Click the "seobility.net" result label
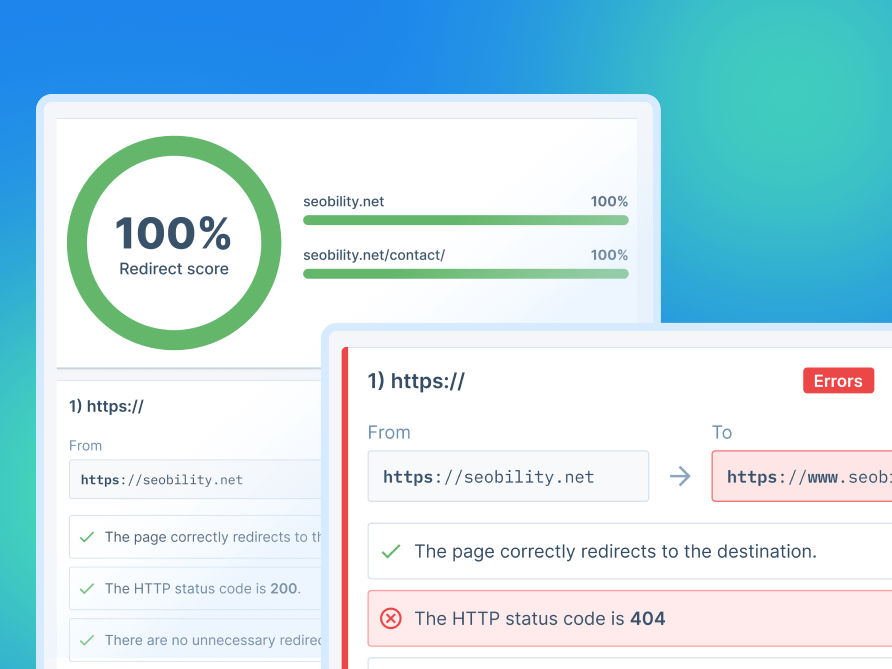This screenshot has width=892, height=669. [344, 201]
